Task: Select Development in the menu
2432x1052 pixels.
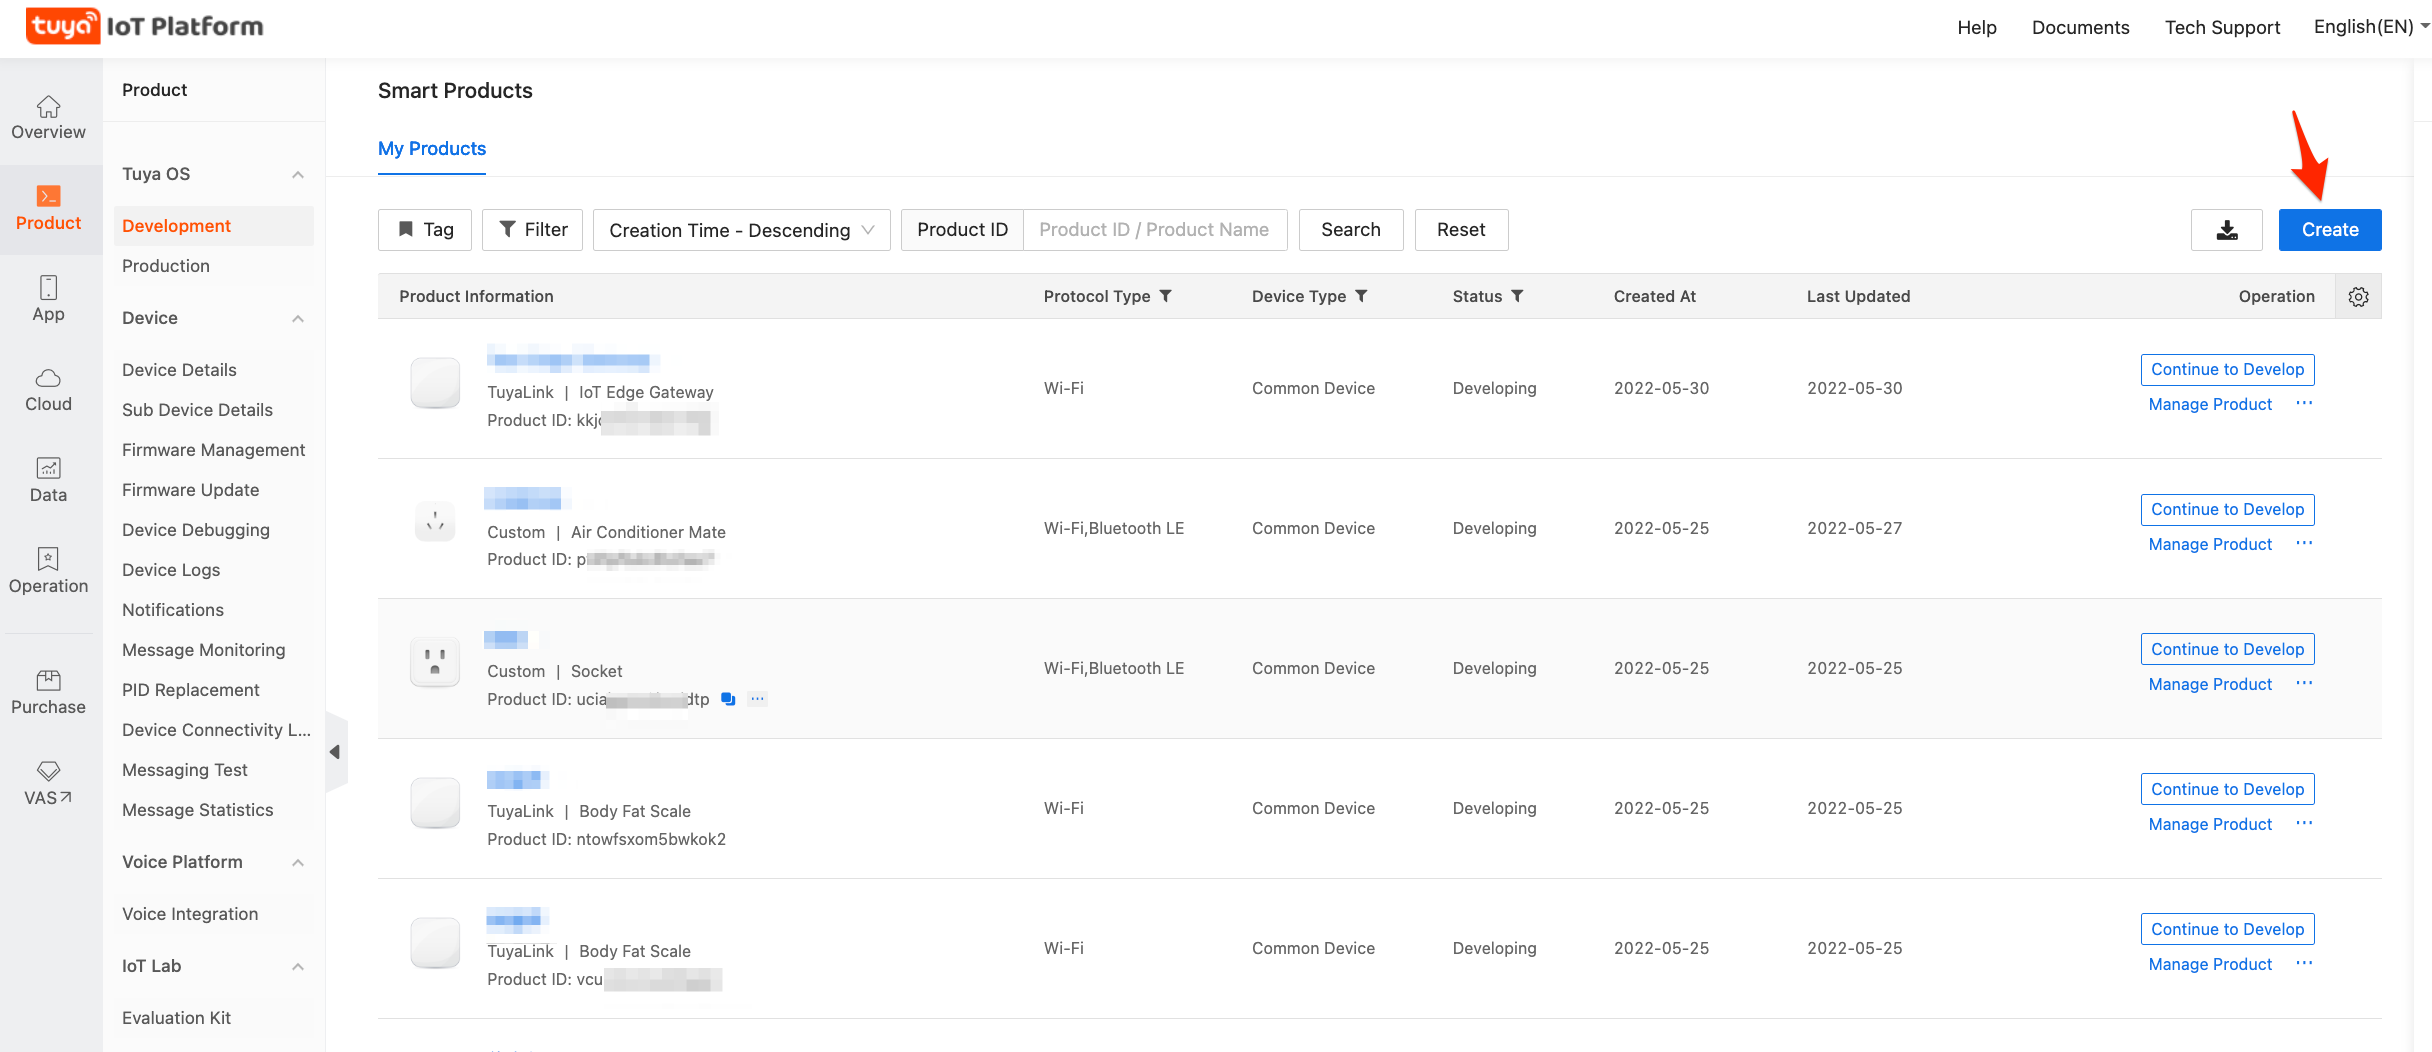Action: pos(213,226)
